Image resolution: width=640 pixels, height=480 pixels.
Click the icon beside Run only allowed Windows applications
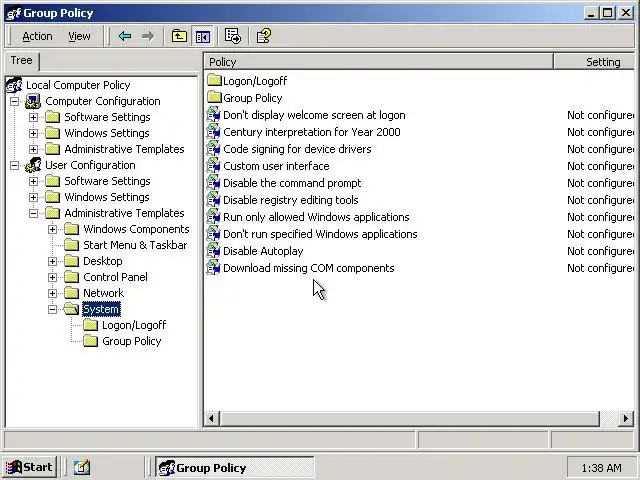pyautogui.click(x=213, y=217)
